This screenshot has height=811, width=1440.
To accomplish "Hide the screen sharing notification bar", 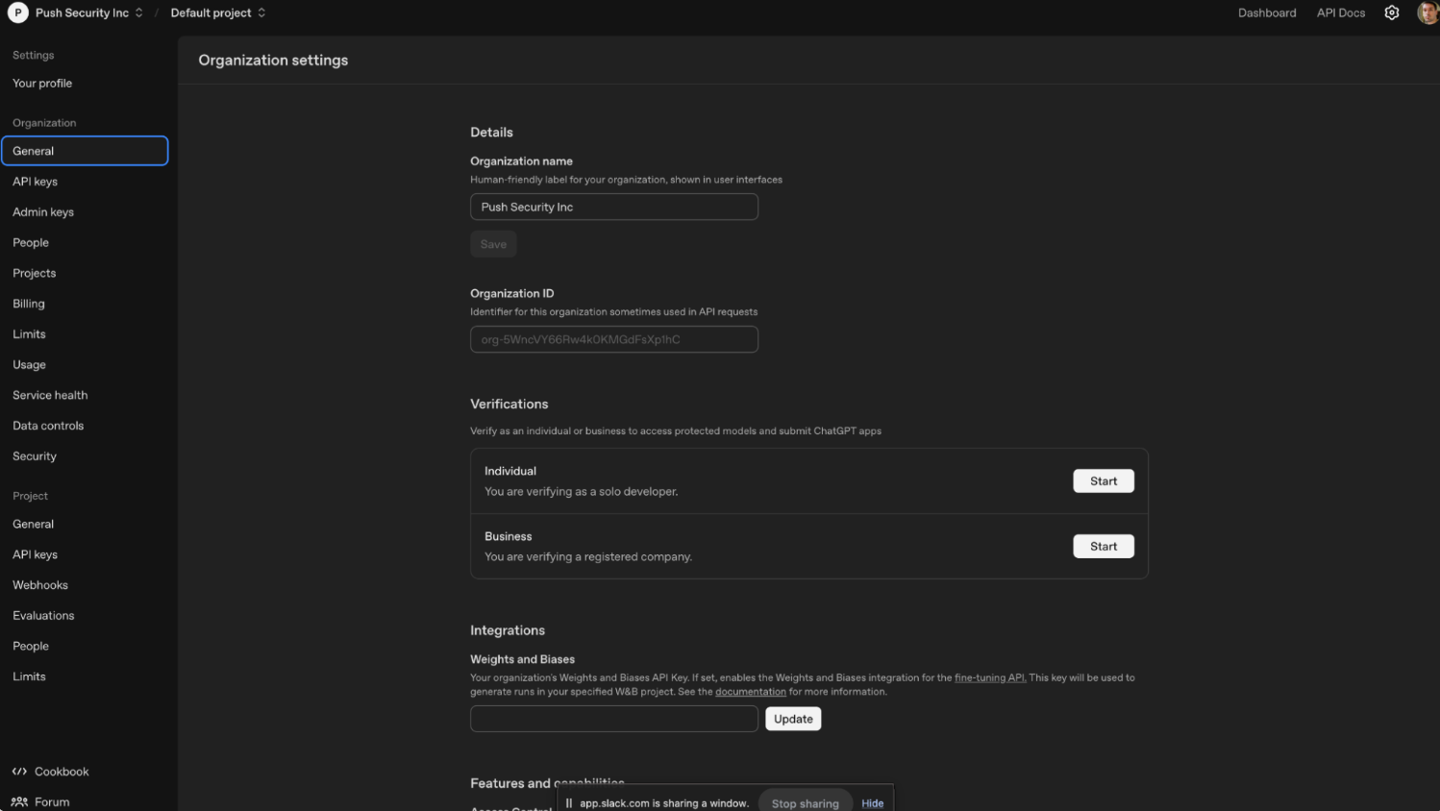I will [x=872, y=803].
